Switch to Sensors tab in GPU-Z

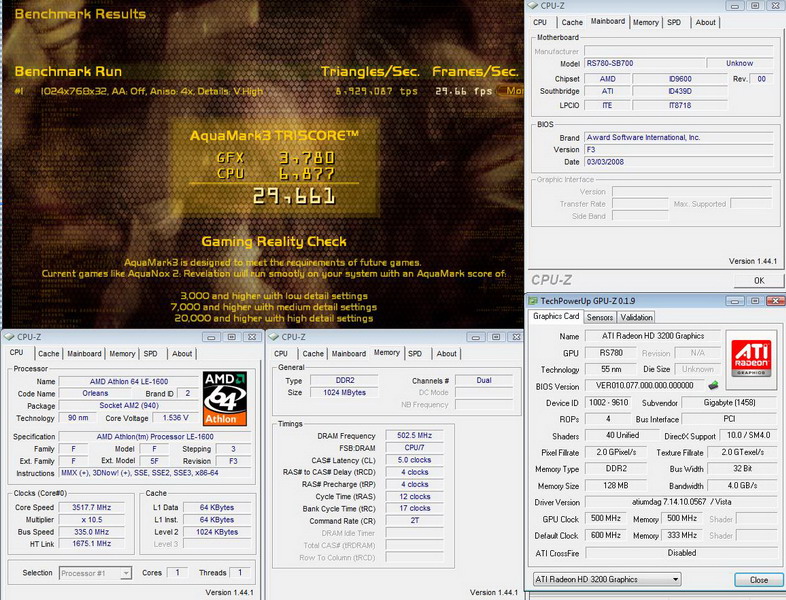click(x=600, y=317)
